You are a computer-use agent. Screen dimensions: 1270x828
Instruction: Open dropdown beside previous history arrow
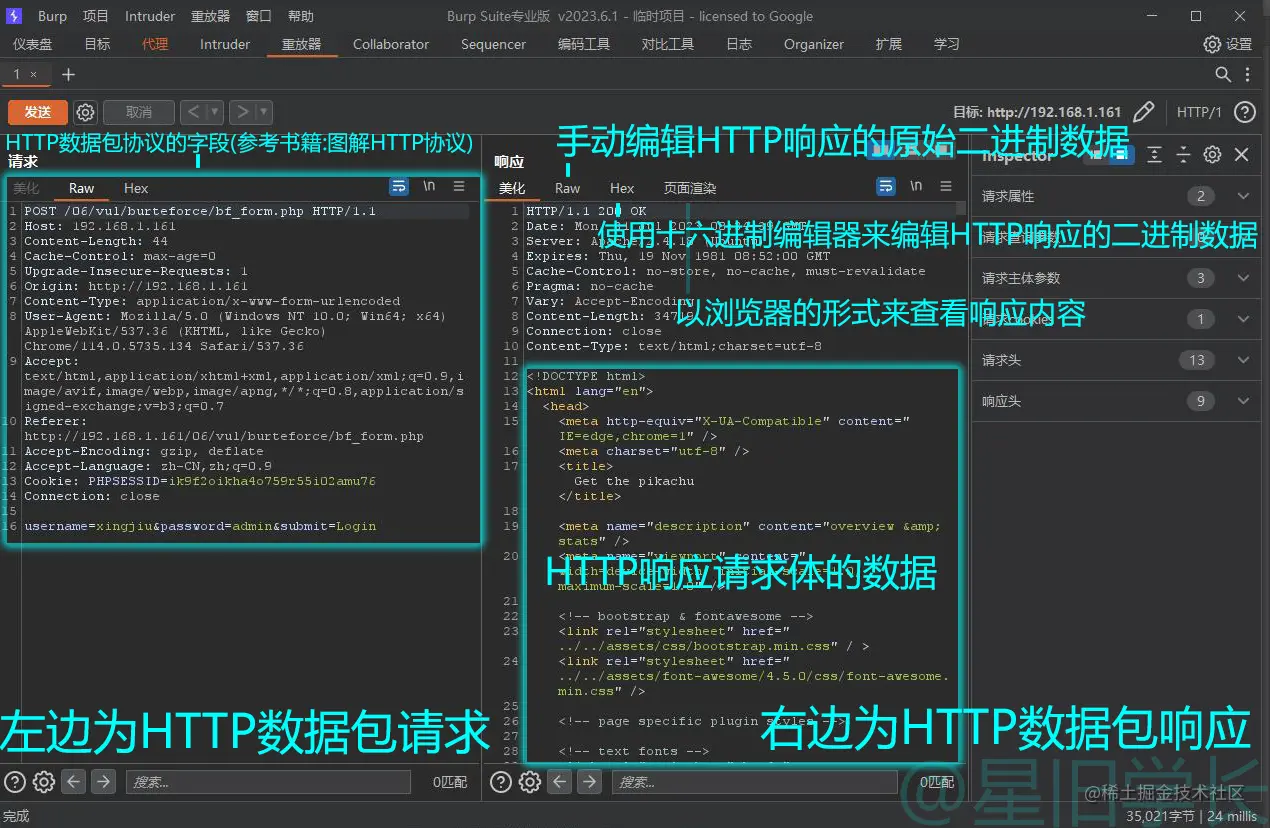tap(215, 112)
